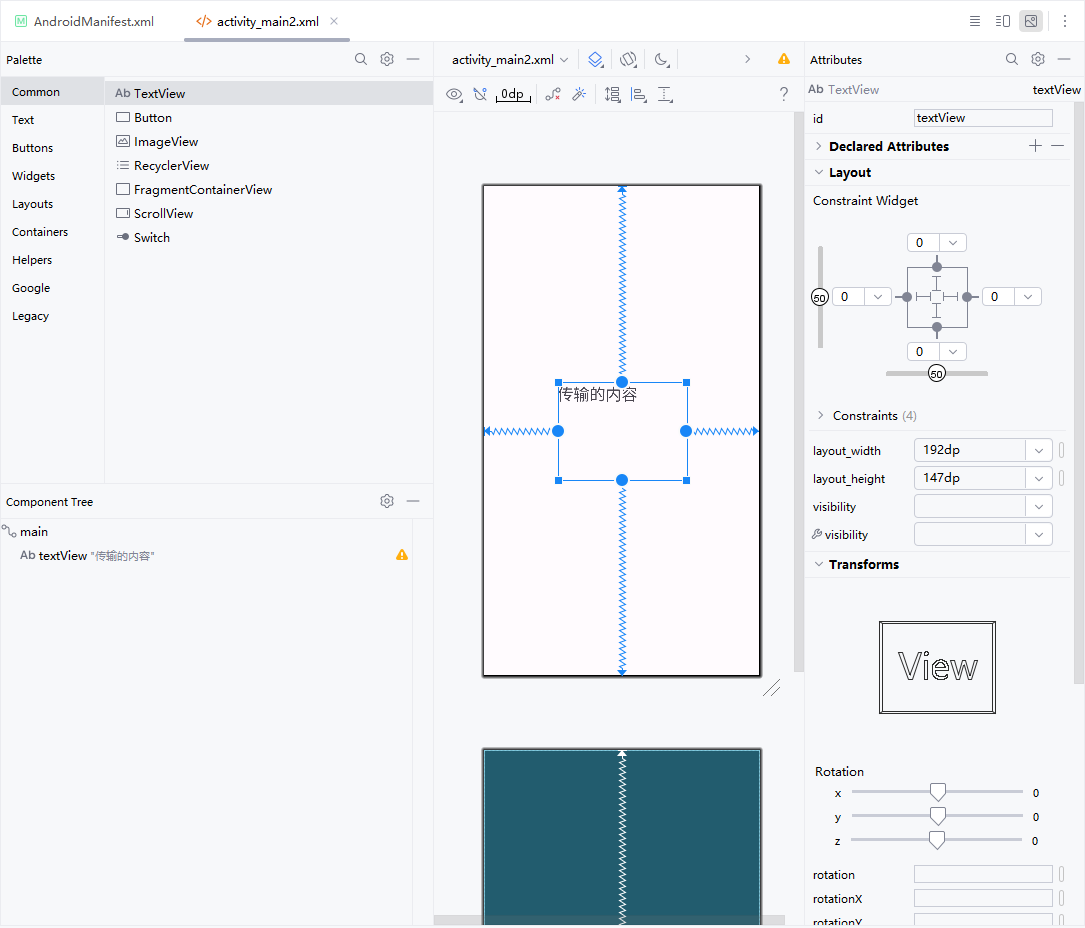The image size is (1085, 928).
Task: Close activity_main2.xml tab
Action: coord(334,21)
